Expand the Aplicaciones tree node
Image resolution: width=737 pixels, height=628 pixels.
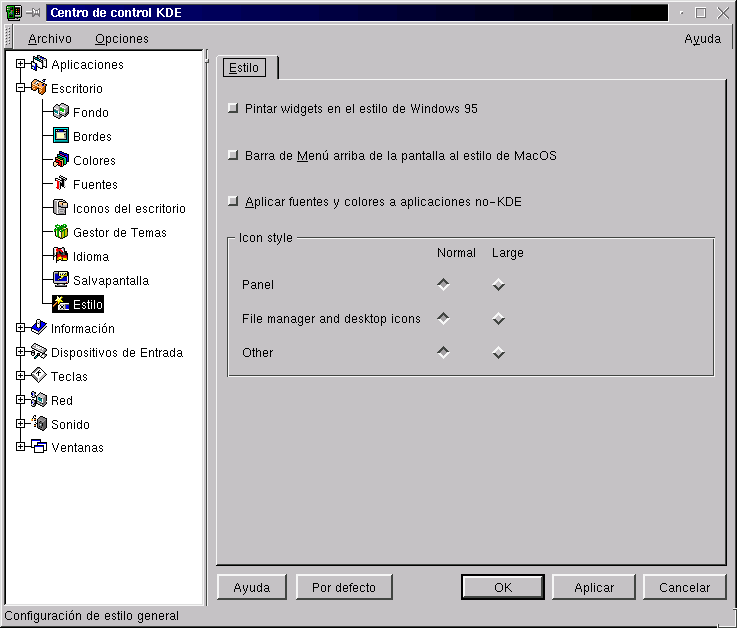pos(20,64)
